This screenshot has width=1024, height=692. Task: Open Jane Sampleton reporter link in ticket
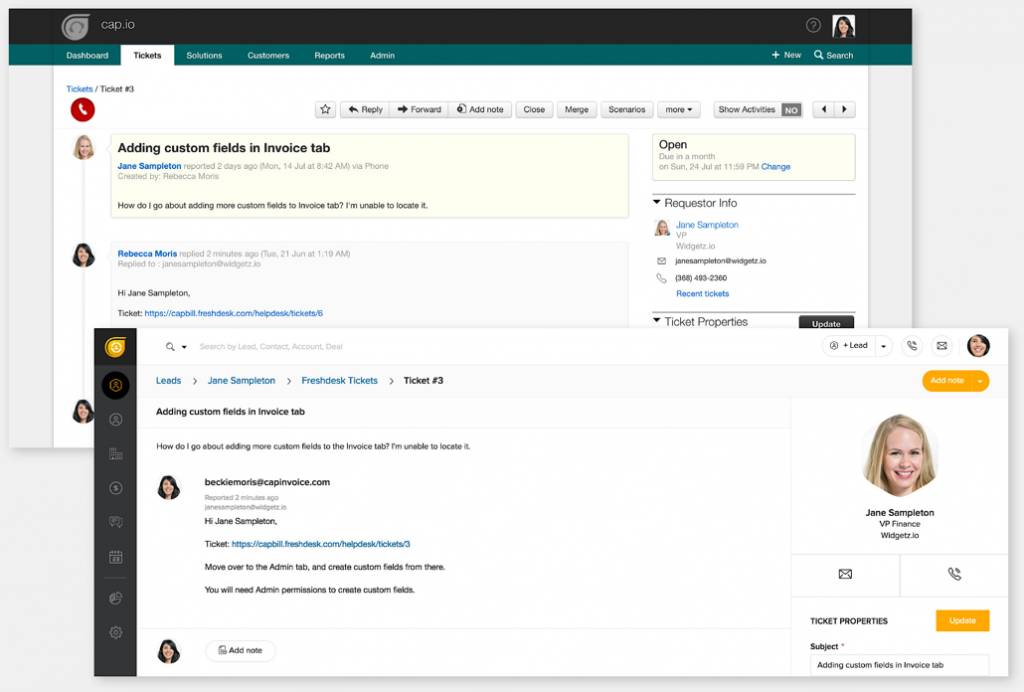pos(149,166)
